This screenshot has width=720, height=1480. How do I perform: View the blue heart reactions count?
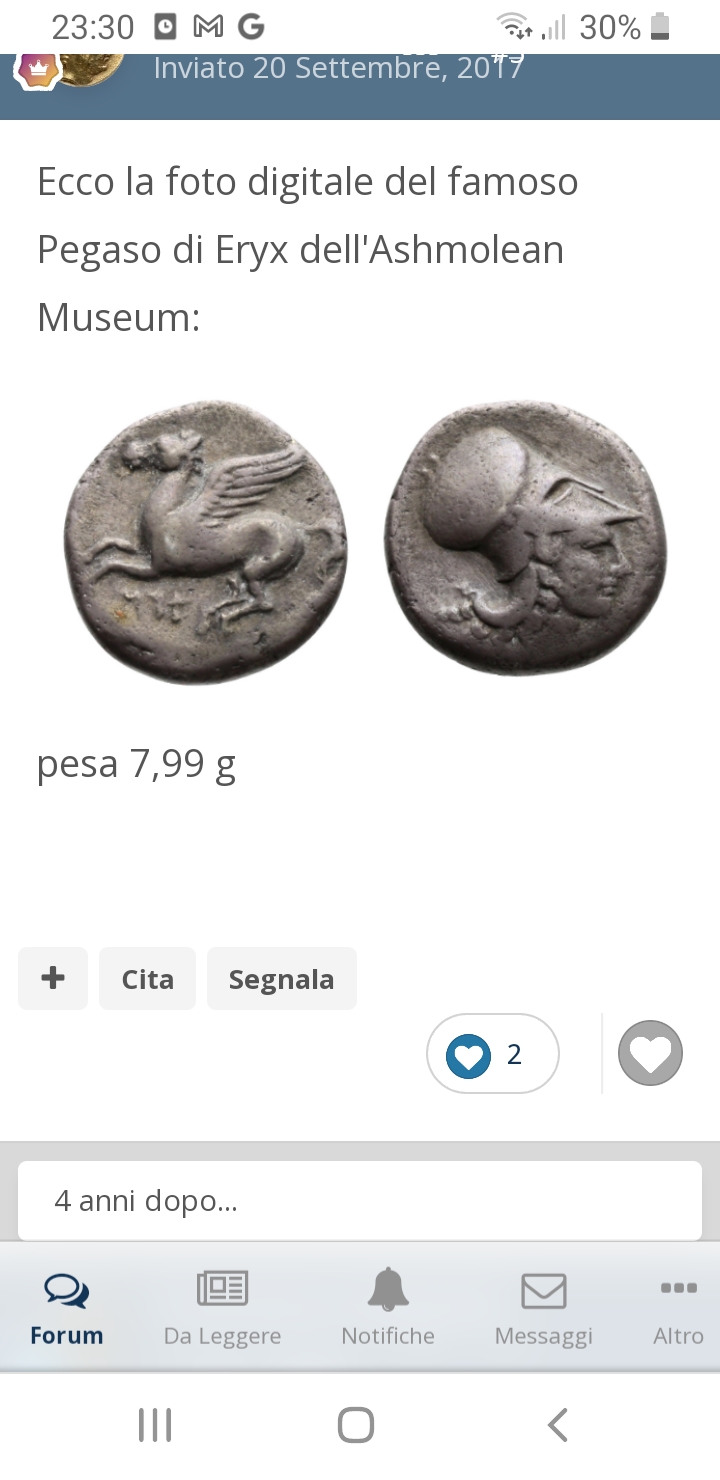(x=493, y=1054)
